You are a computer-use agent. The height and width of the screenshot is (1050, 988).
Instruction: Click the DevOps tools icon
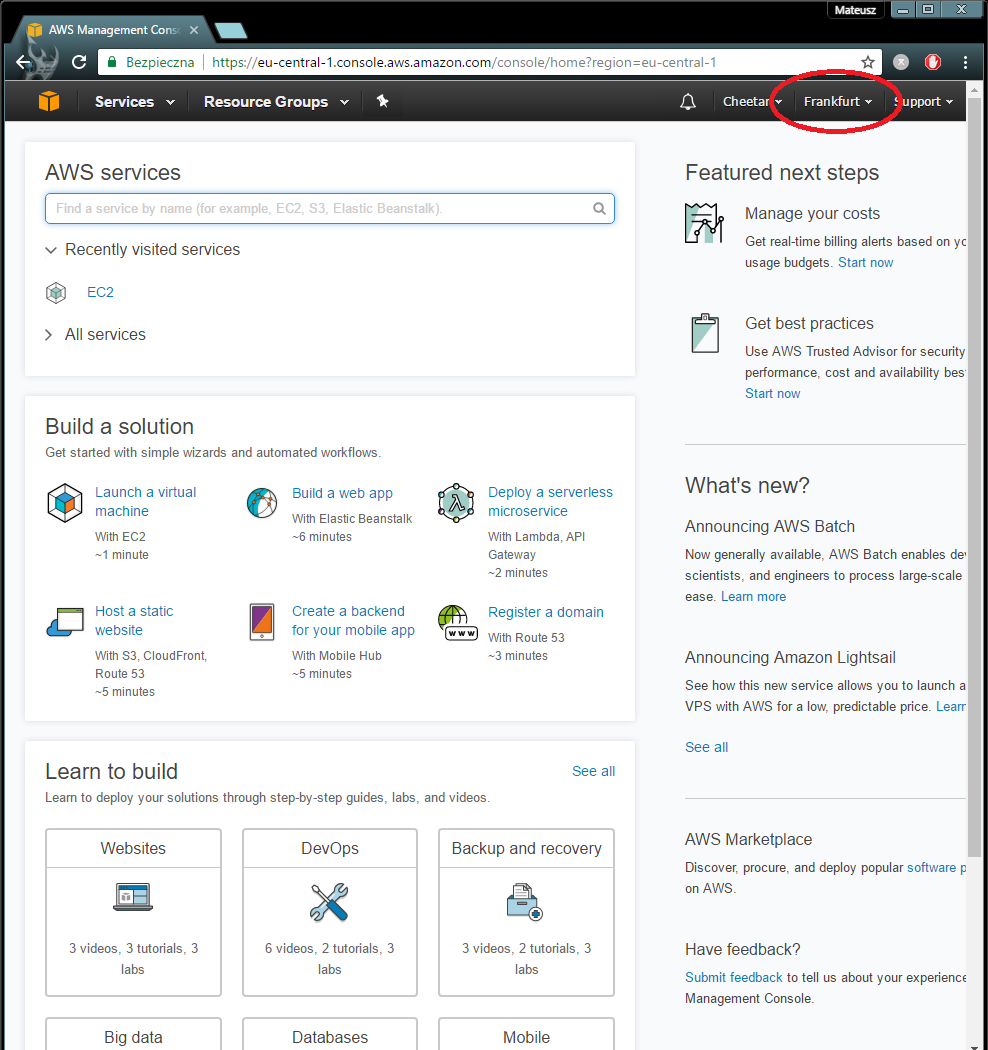click(x=330, y=901)
